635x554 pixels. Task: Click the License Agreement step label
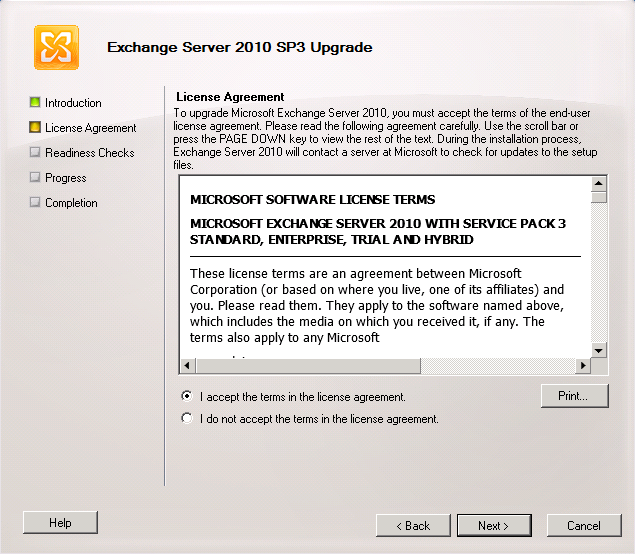[x=91, y=128]
